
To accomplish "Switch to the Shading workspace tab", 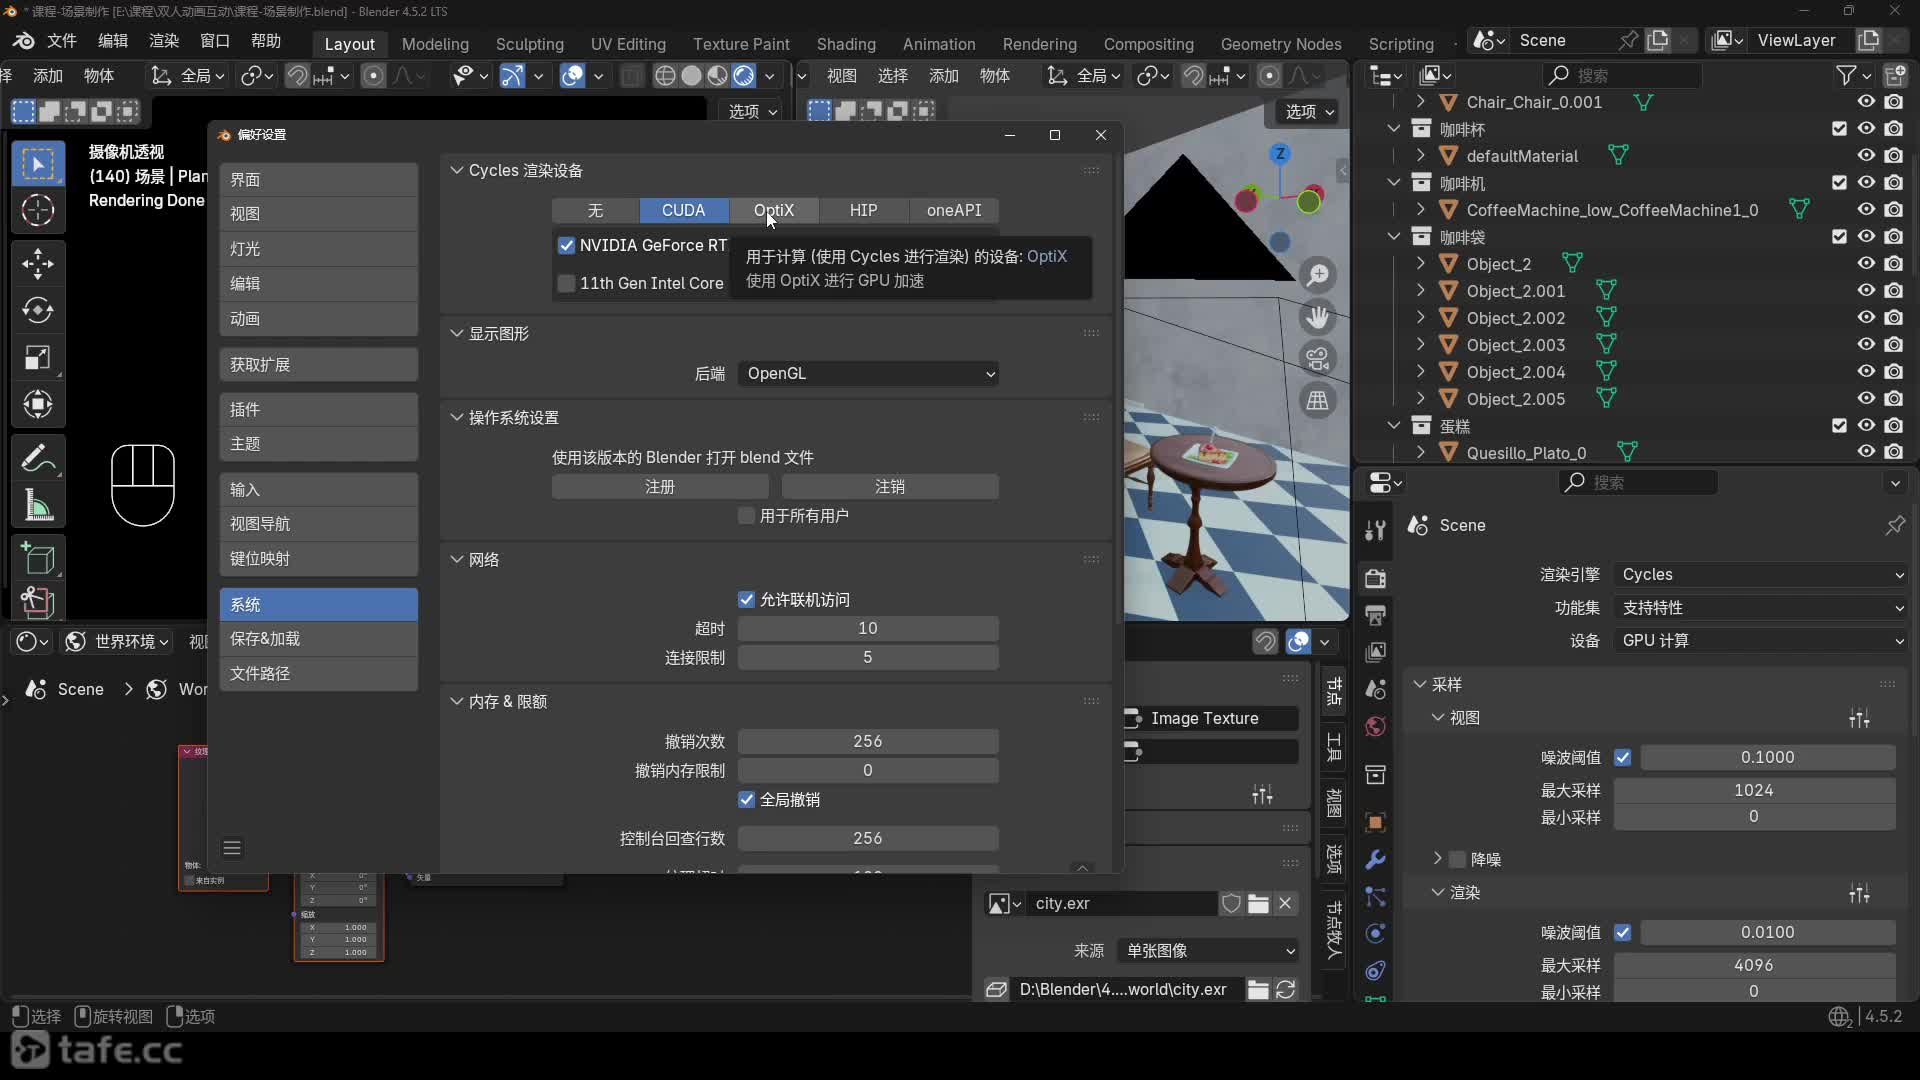I will click(845, 44).
